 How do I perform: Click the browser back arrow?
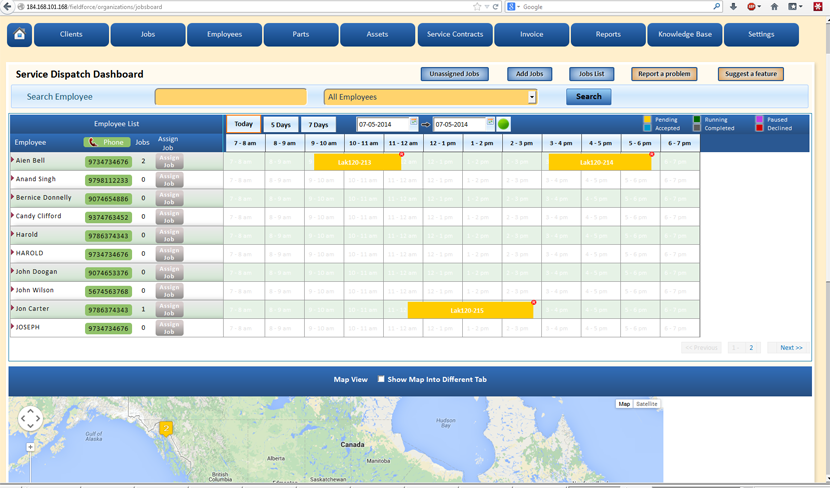tap(7, 6)
